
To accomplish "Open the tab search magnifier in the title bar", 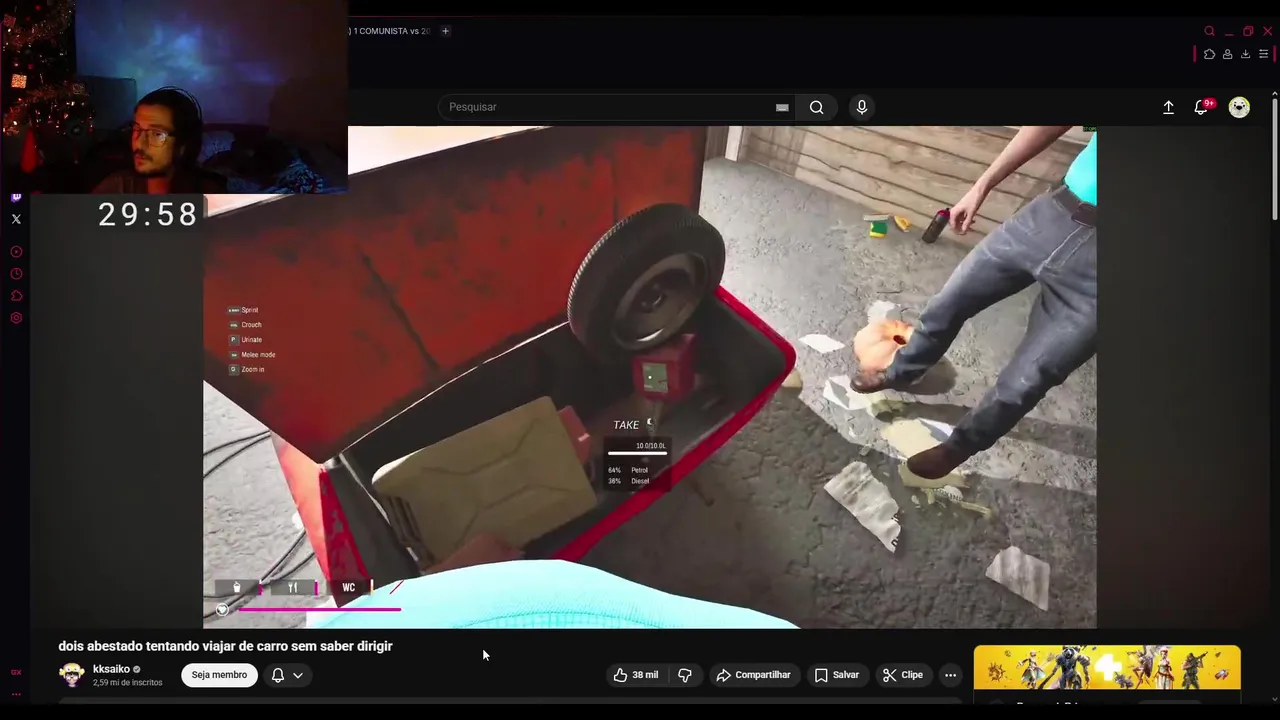I will point(1209,31).
